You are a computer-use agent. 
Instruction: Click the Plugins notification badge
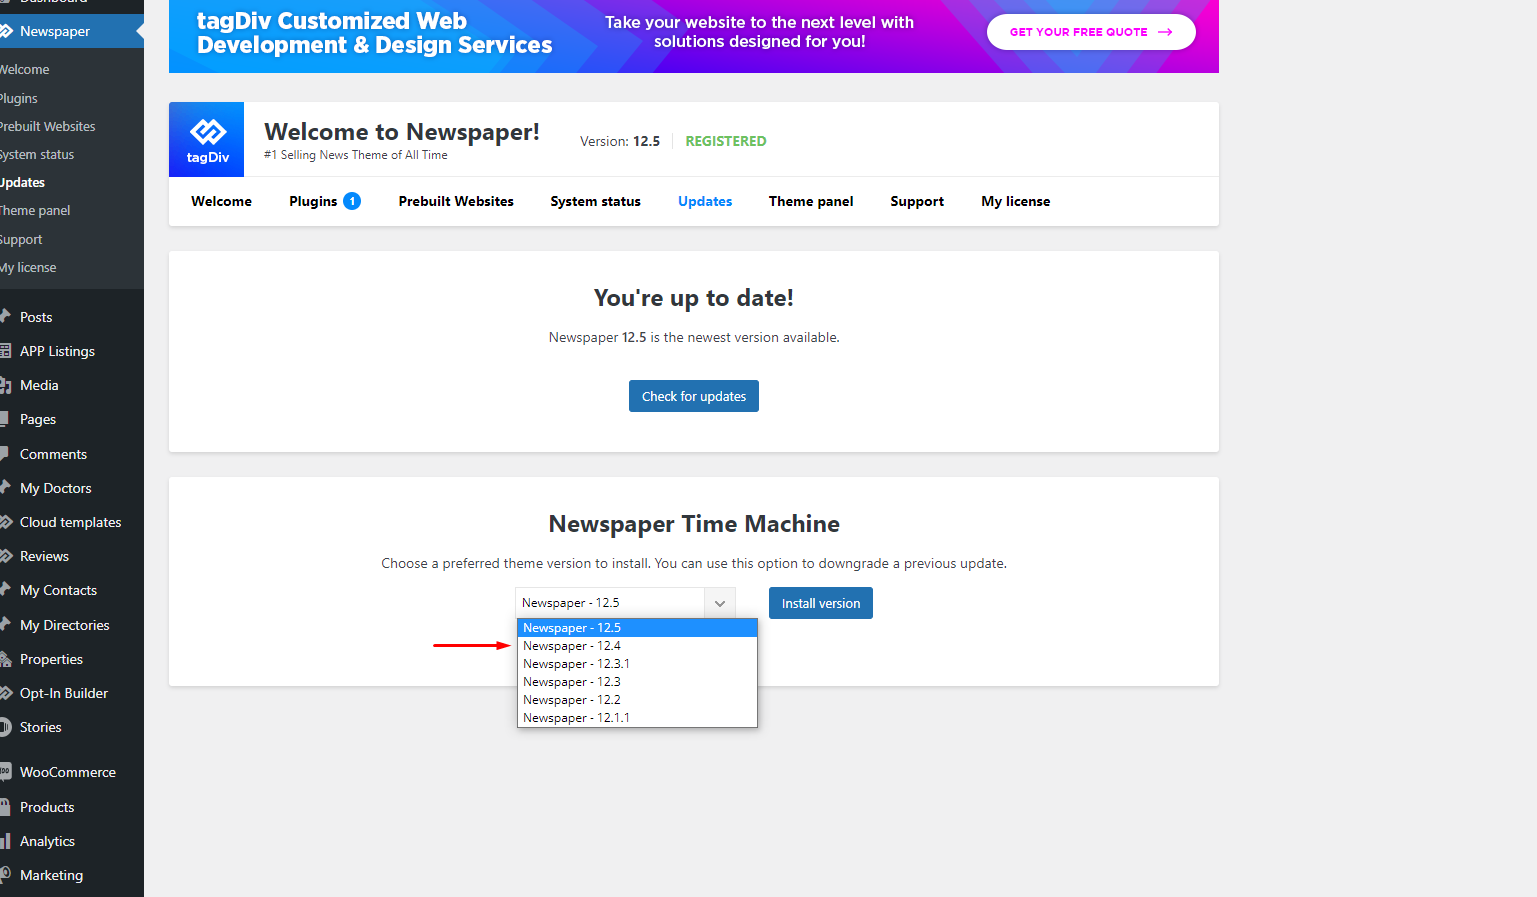pos(352,201)
